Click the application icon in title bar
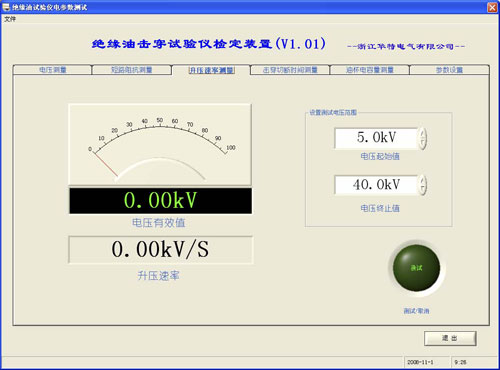Image resolution: width=500 pixels, height=370 pixels. [6, 7]
